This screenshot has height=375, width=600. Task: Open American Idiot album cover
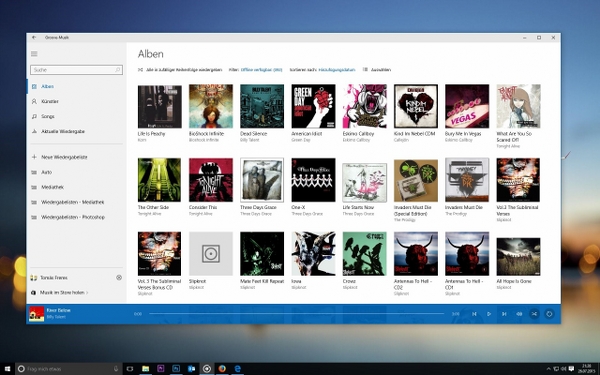point(313,106)
